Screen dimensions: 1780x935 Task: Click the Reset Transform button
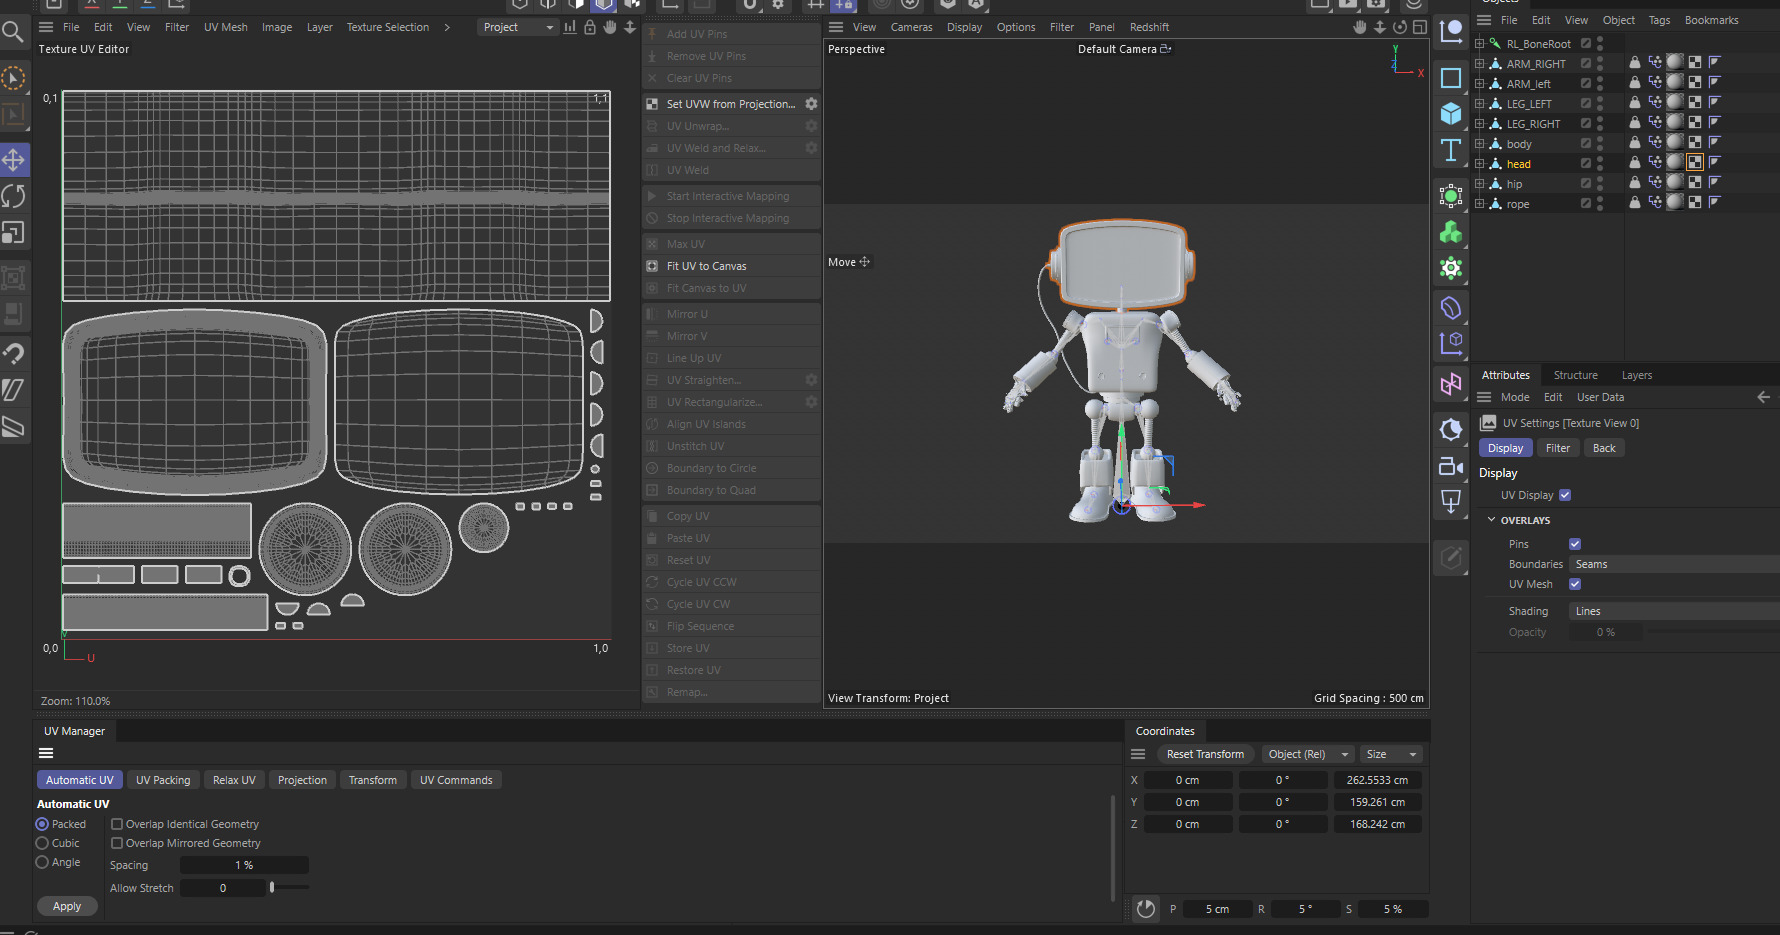(1205, 754)
